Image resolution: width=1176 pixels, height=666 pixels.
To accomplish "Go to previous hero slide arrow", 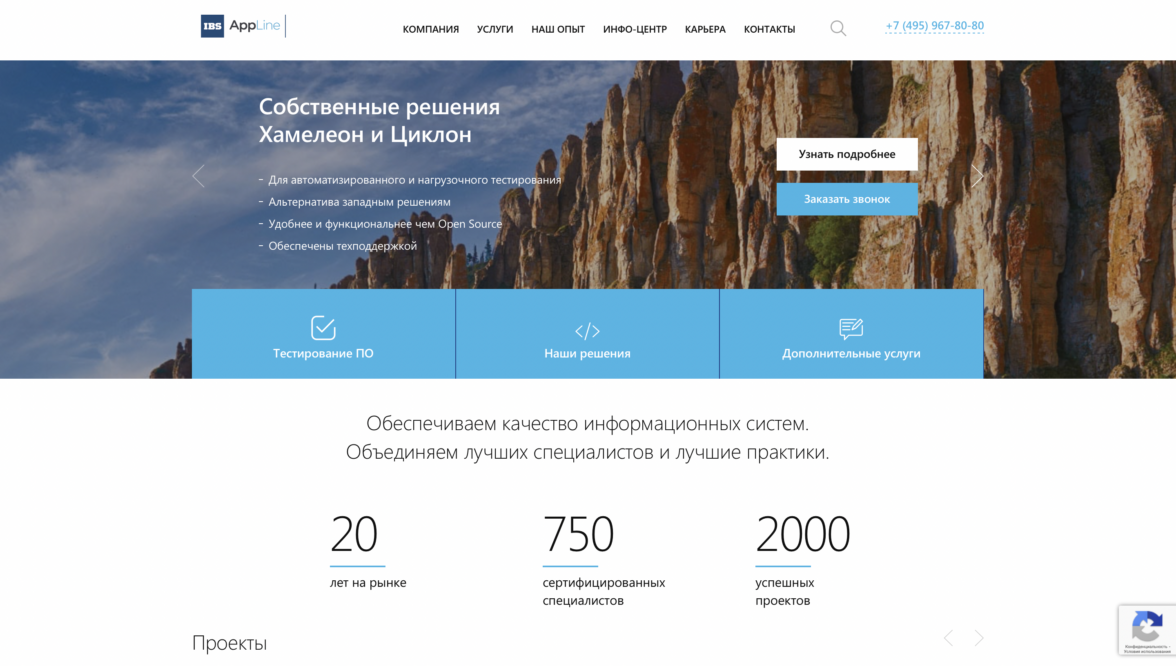I will [198, 176].
